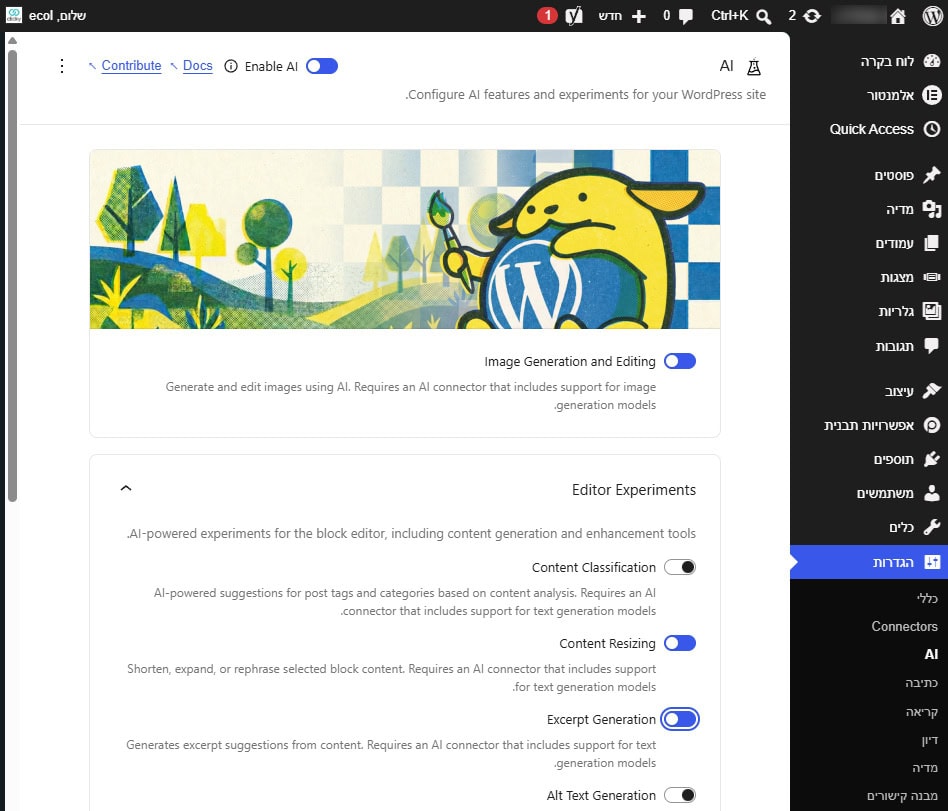This screenshot has width=948, height=811.
Task: Click the Wapuu banner image
Action: point(404,239)
